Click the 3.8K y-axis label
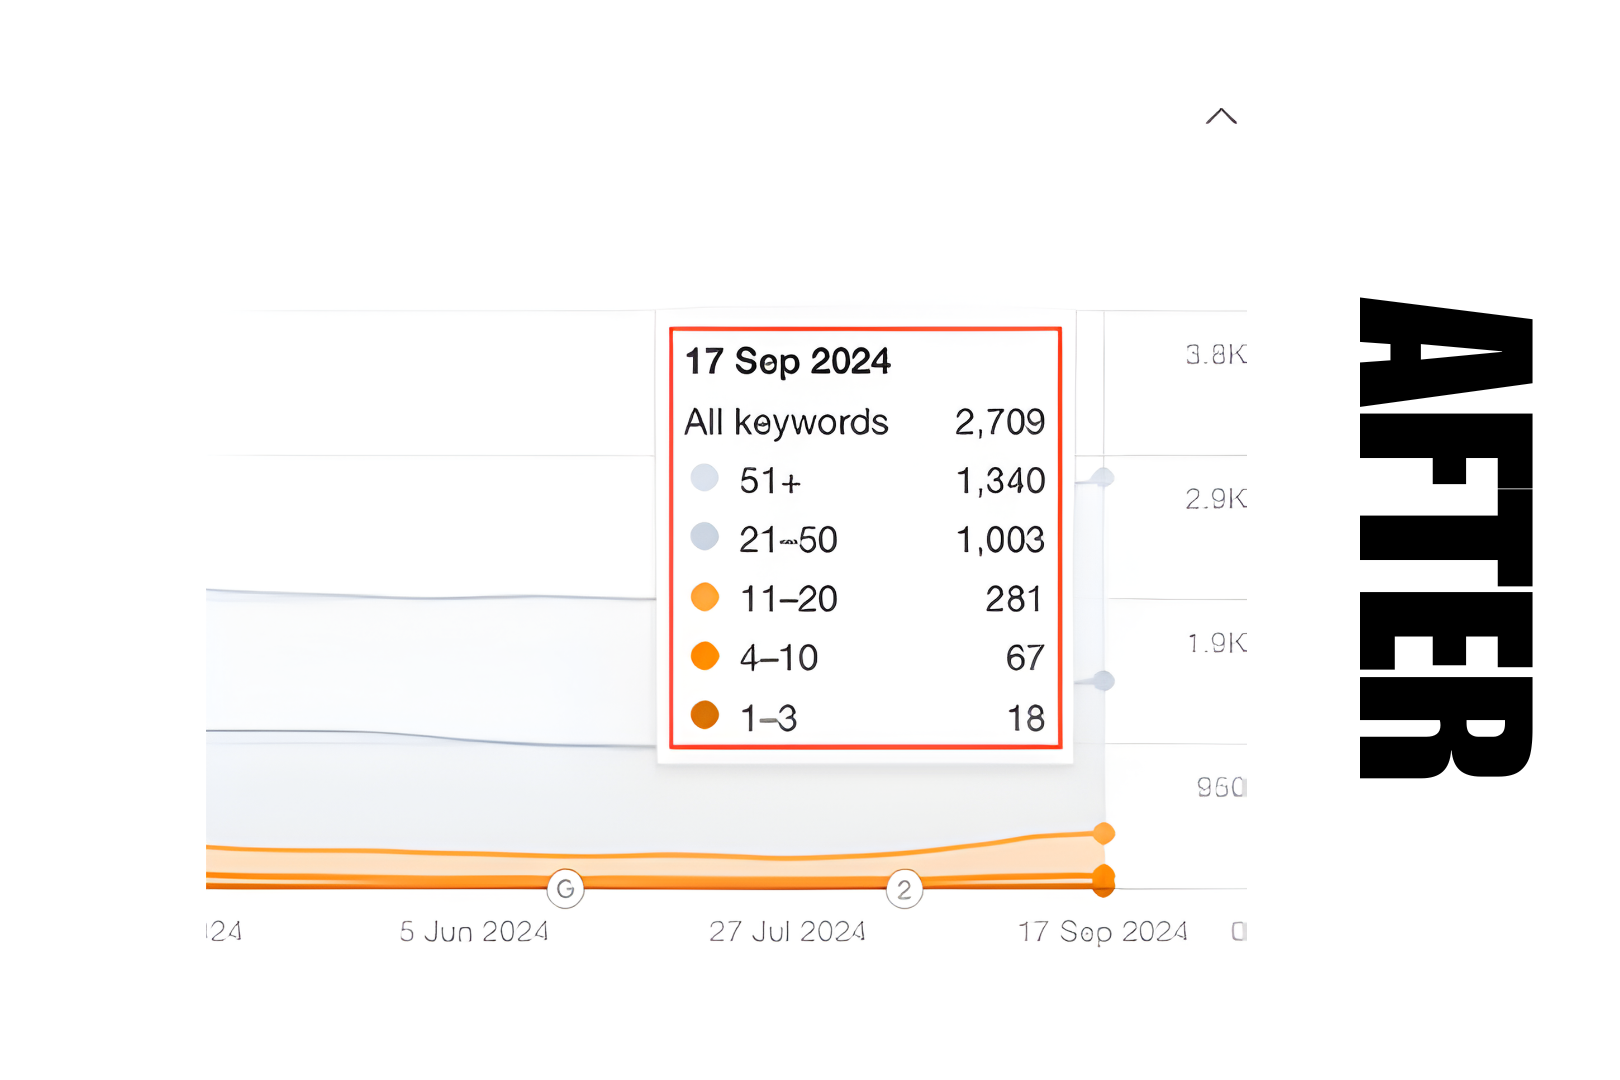 coord(1216,355)
